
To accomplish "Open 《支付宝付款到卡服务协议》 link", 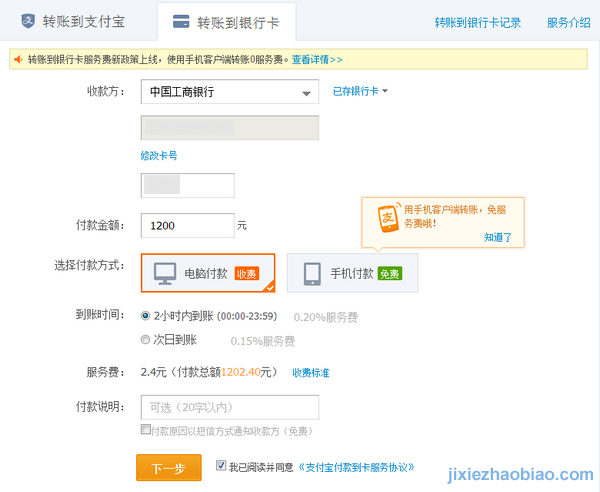I will (x=356, y=467).
